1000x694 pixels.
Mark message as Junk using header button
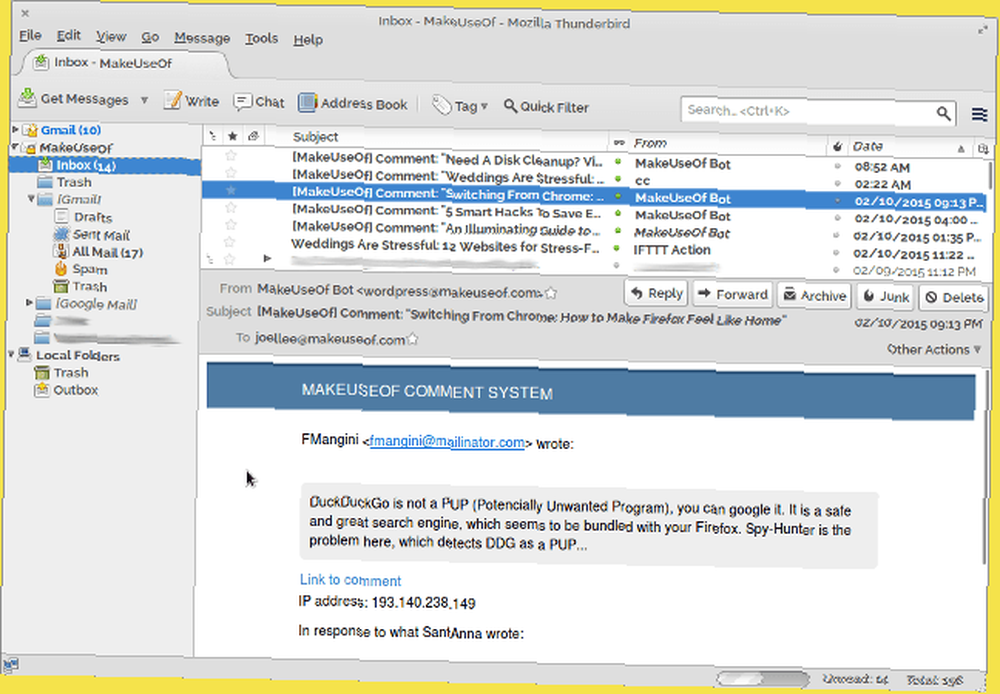coord(886,297)
